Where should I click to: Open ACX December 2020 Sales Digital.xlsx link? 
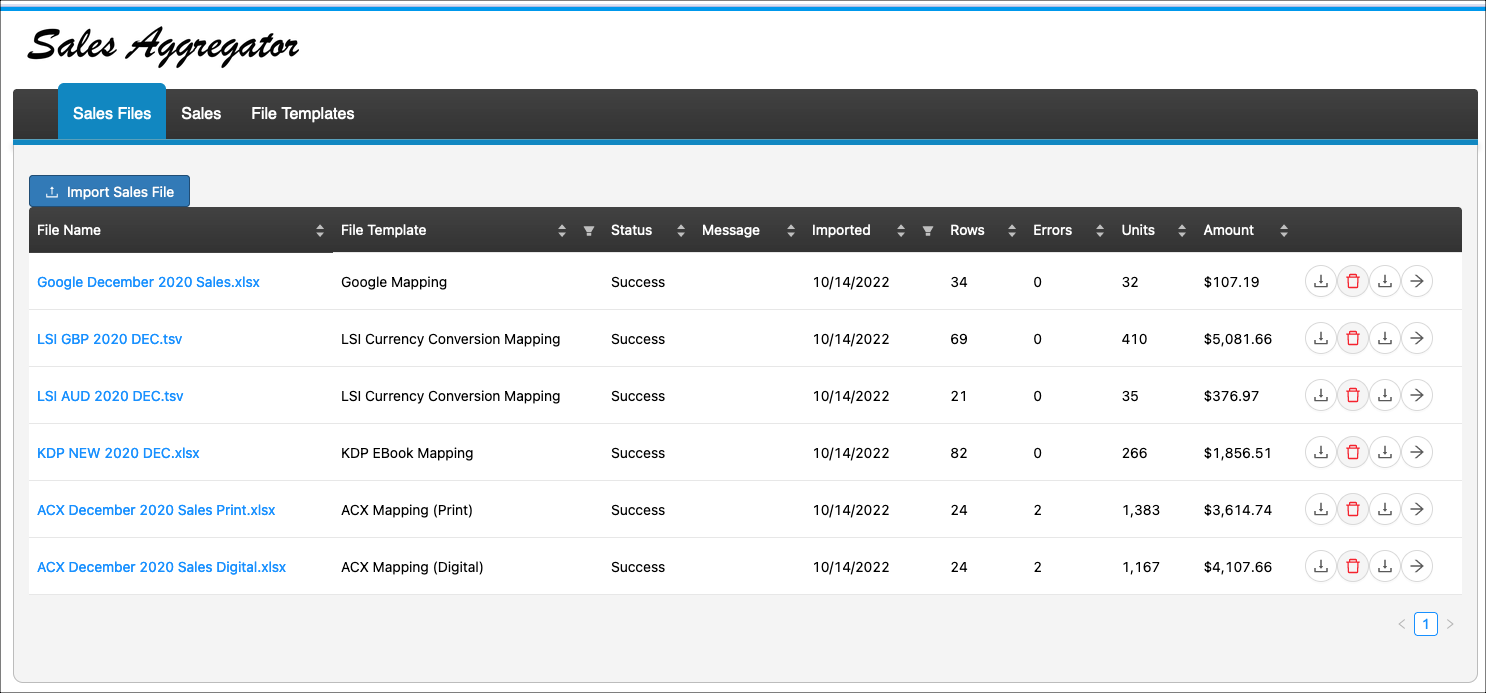tap(161, 567)
